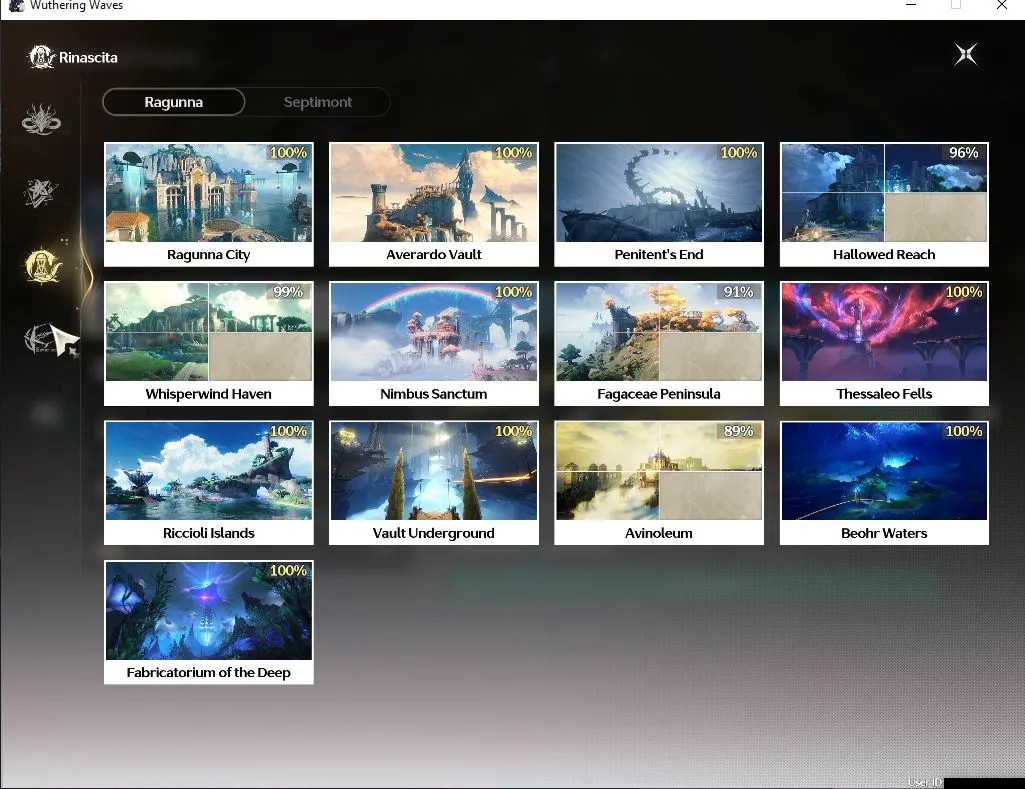Image resolution: width=1025 pixels, height=789 pixels.
Task: Click the Wuthering Waves title bar icon
Action: point(16,6)
